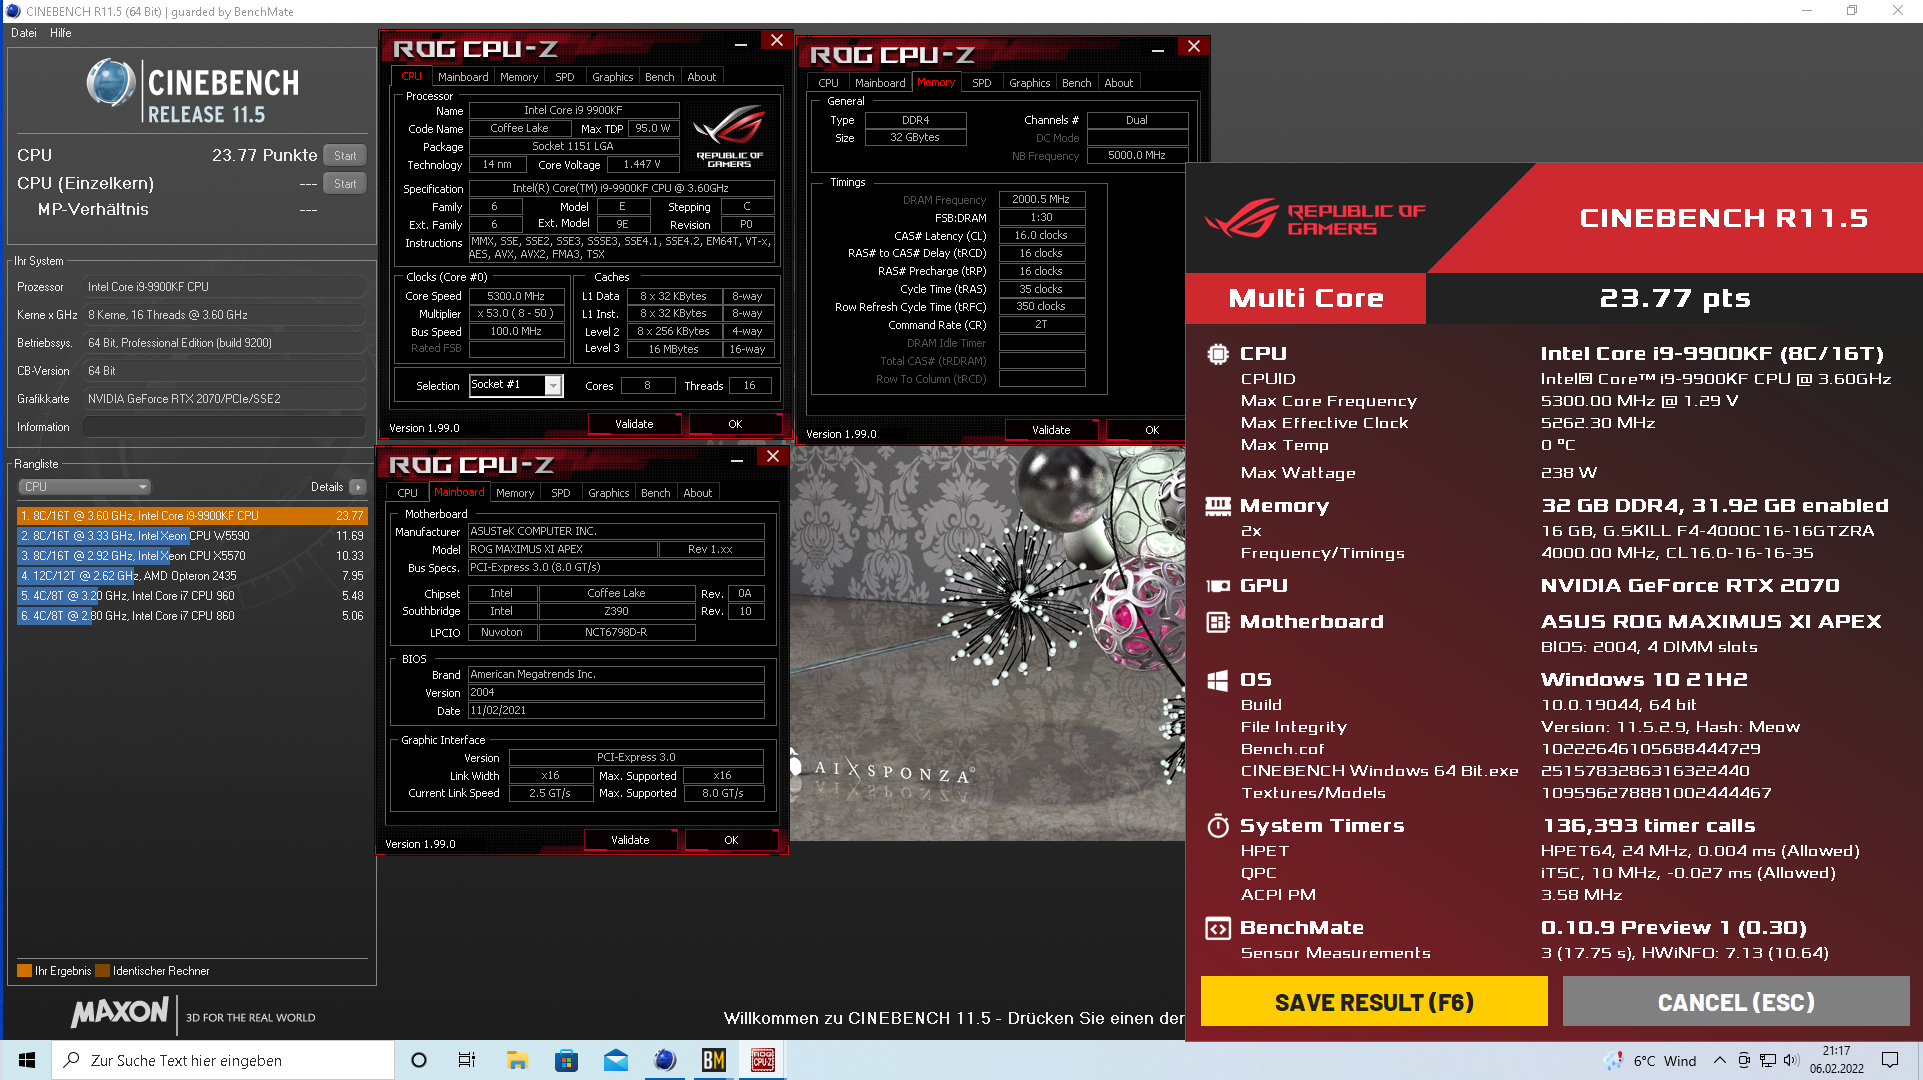Click the brown Identischer Rechner legend swatch
1923x1080 pixels.
tap(103, 971)
